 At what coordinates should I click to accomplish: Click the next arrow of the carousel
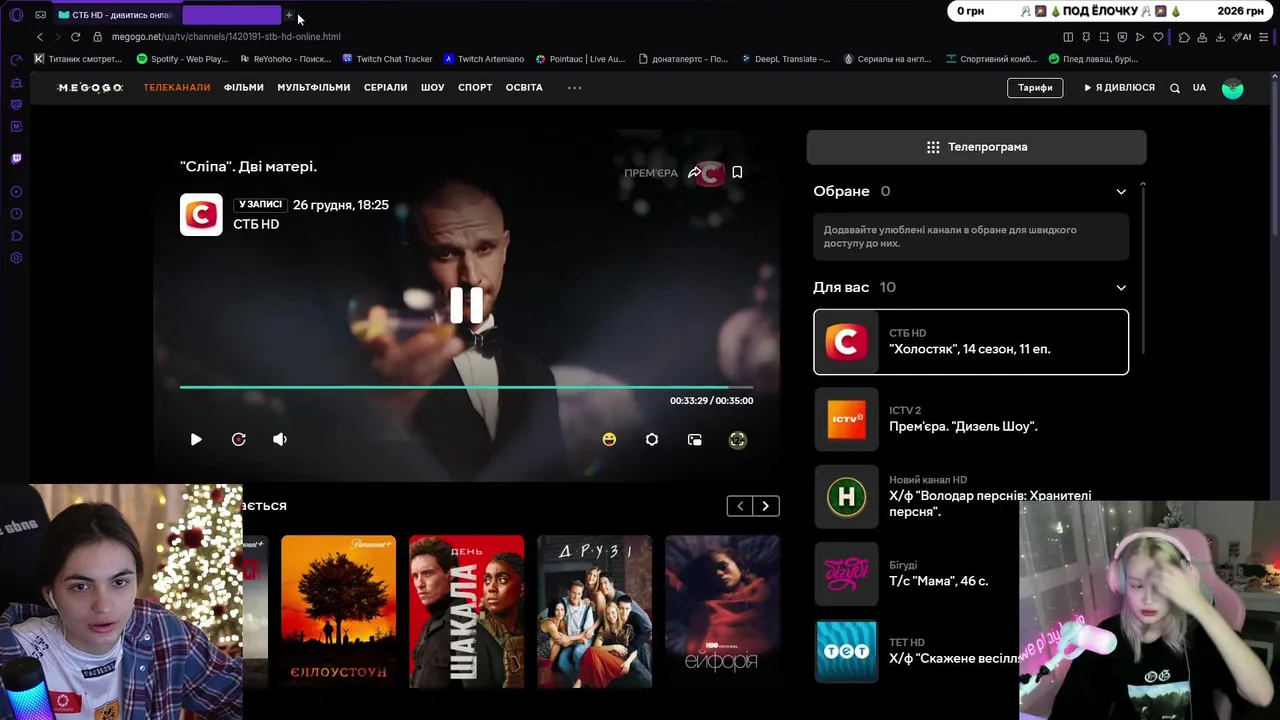(x=766, y=506)
